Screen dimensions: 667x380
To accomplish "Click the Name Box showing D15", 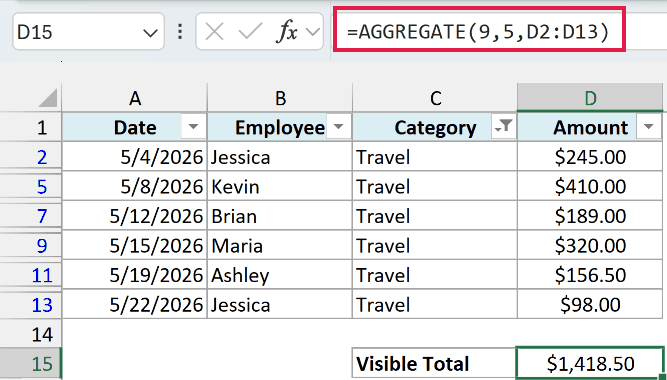I will click(x=88, y=32).
